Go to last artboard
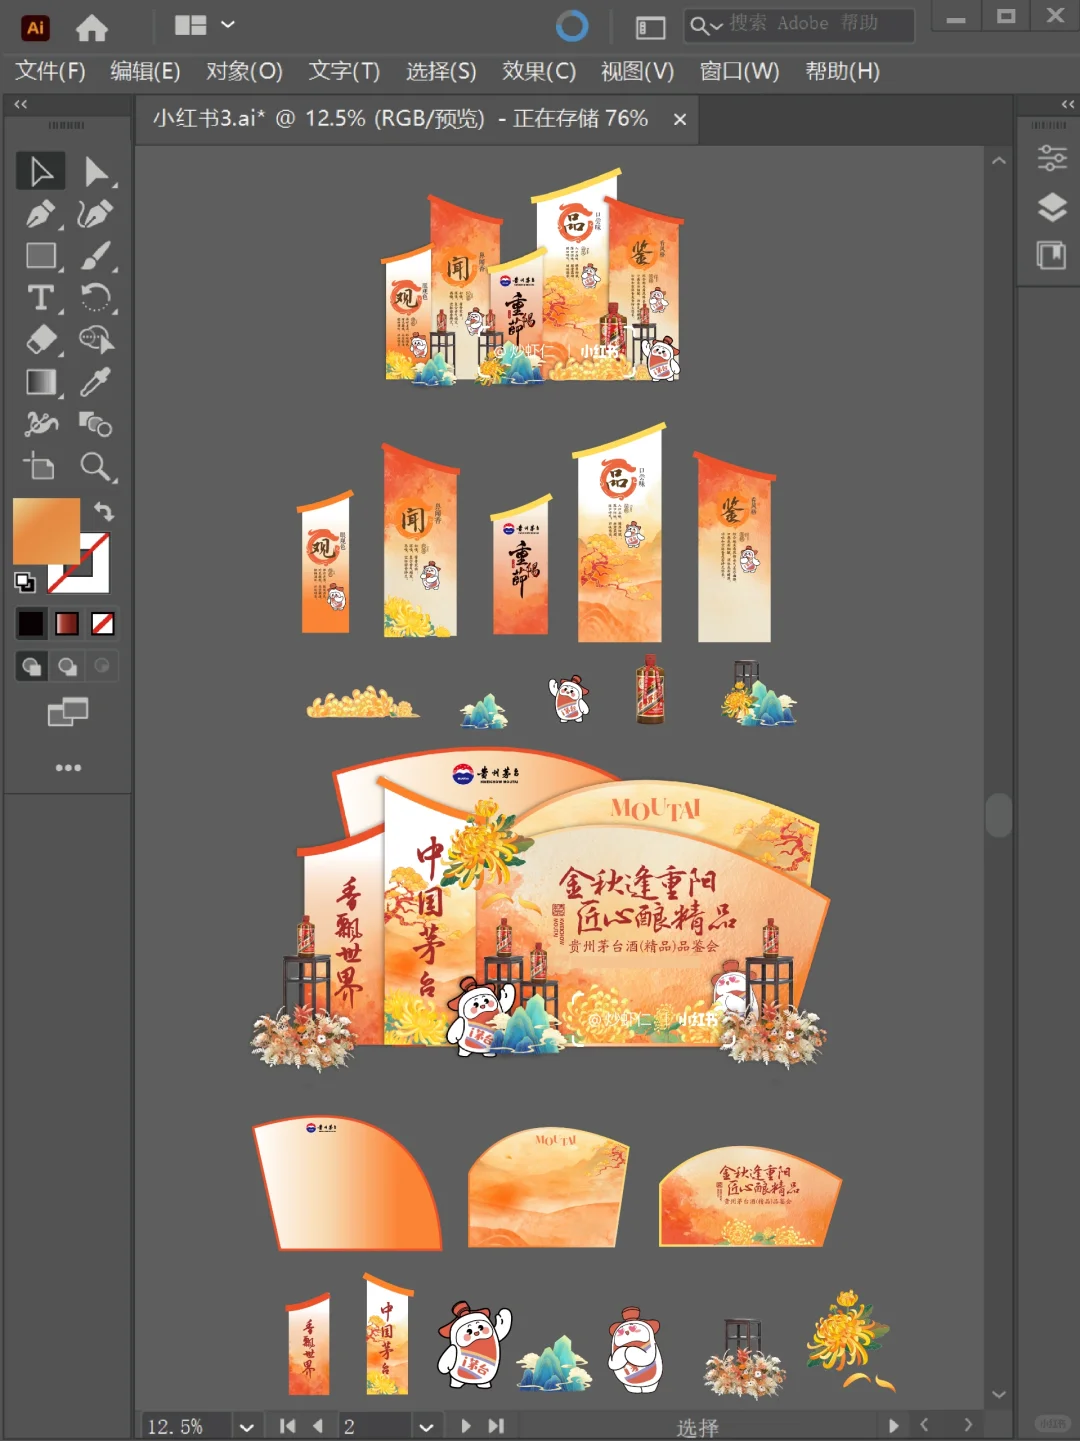 [496, 1426]
